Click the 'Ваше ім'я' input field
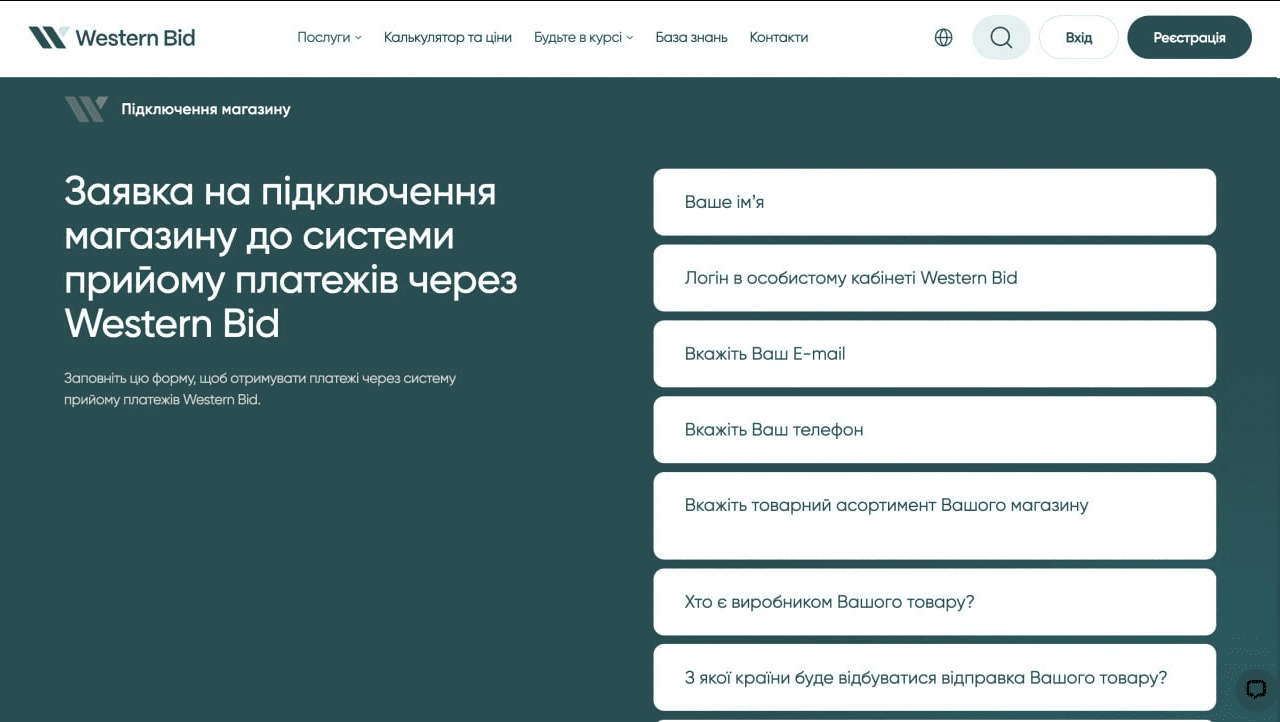The height and width of the screenshot is (722, 1280). tap(934, 202)
